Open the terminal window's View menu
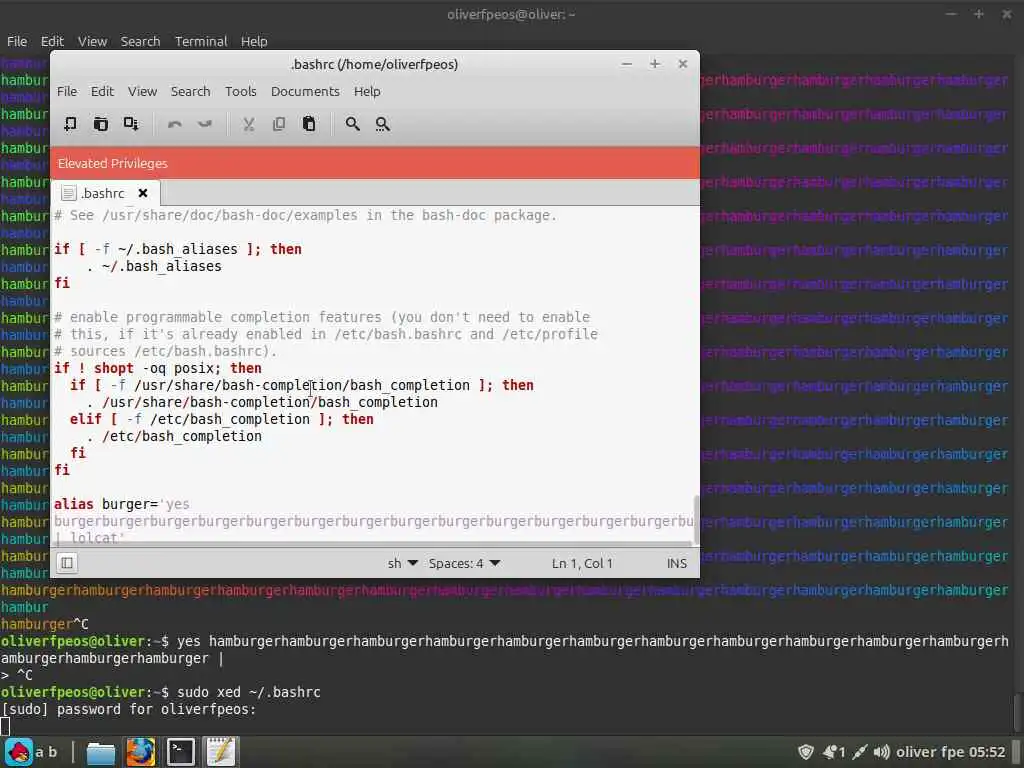 [x=93, y=41]
